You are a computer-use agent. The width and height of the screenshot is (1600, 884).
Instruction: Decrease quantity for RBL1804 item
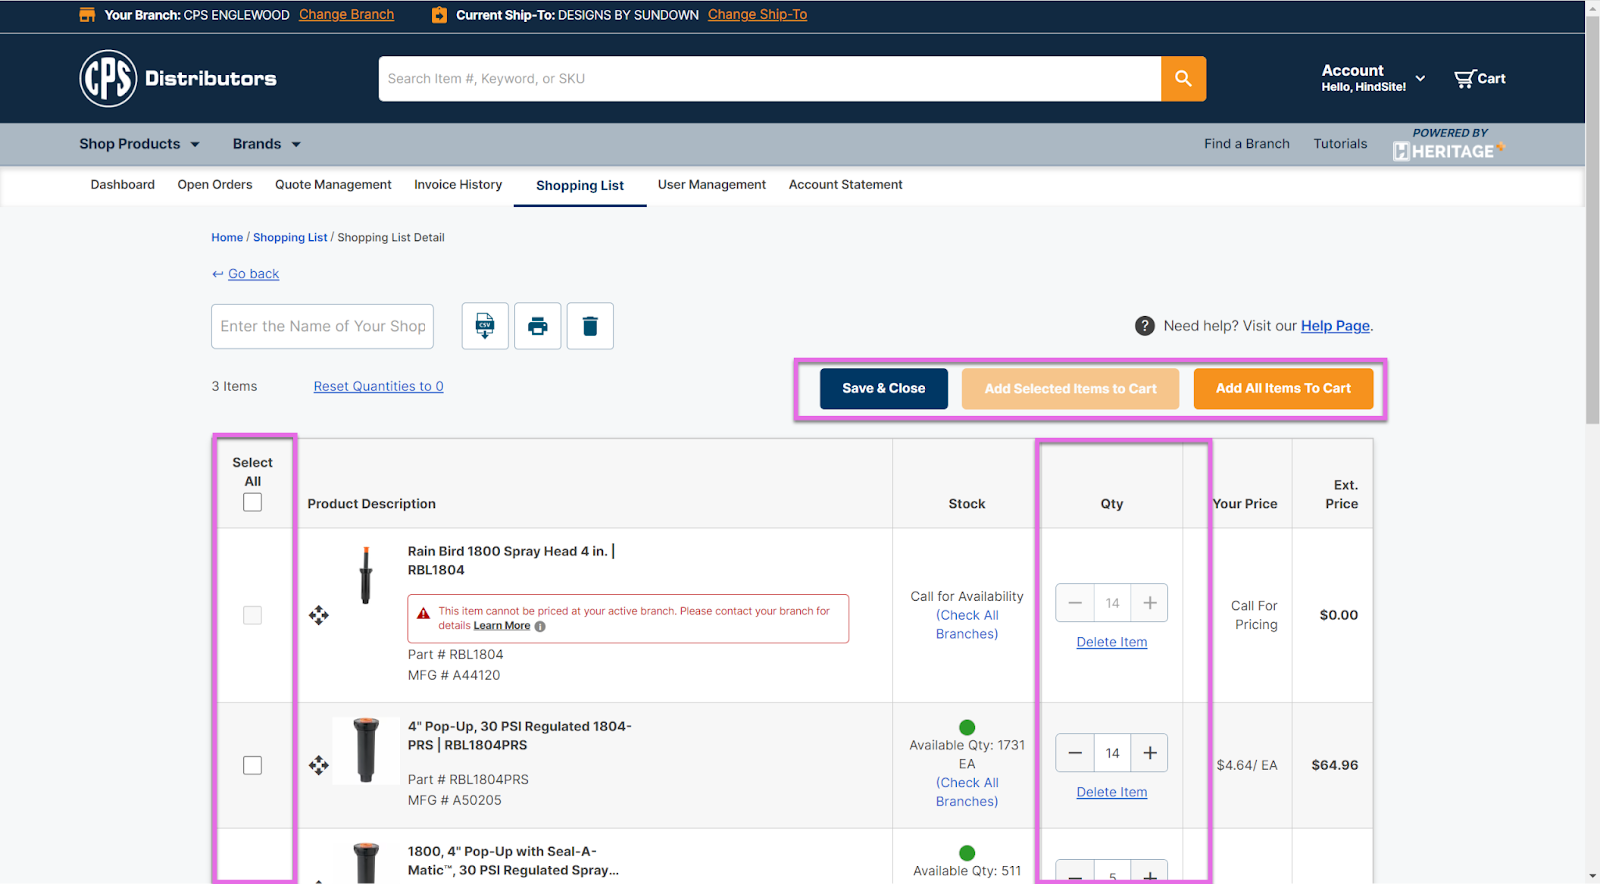[1075, 603]
